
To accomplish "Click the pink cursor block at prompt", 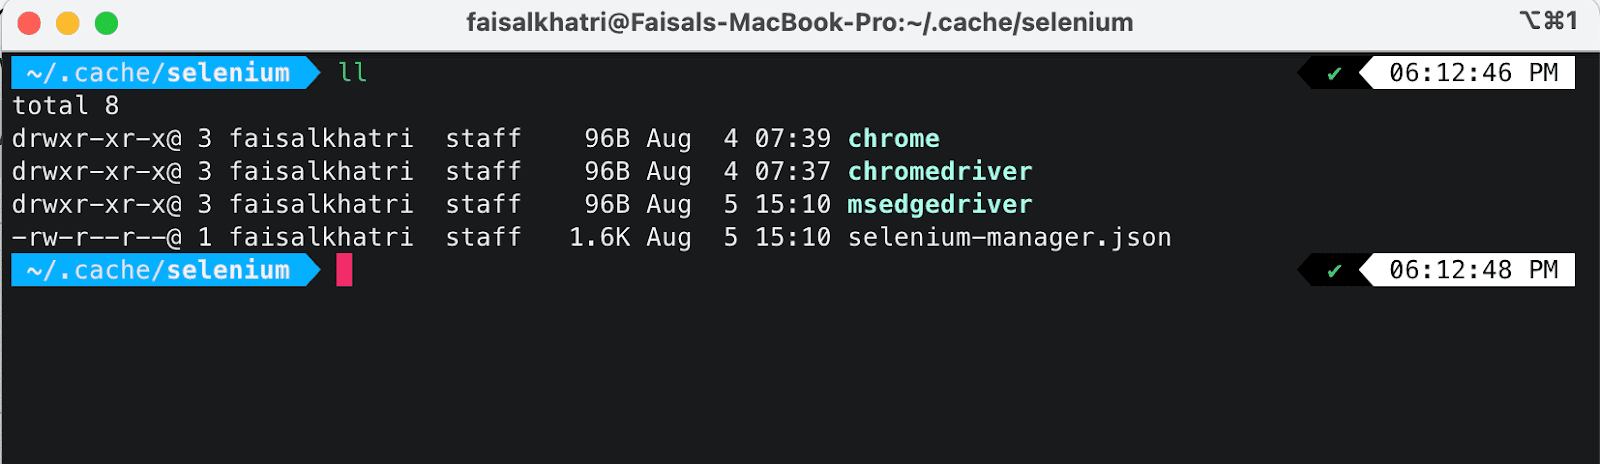I will click(x=344, y=270).
